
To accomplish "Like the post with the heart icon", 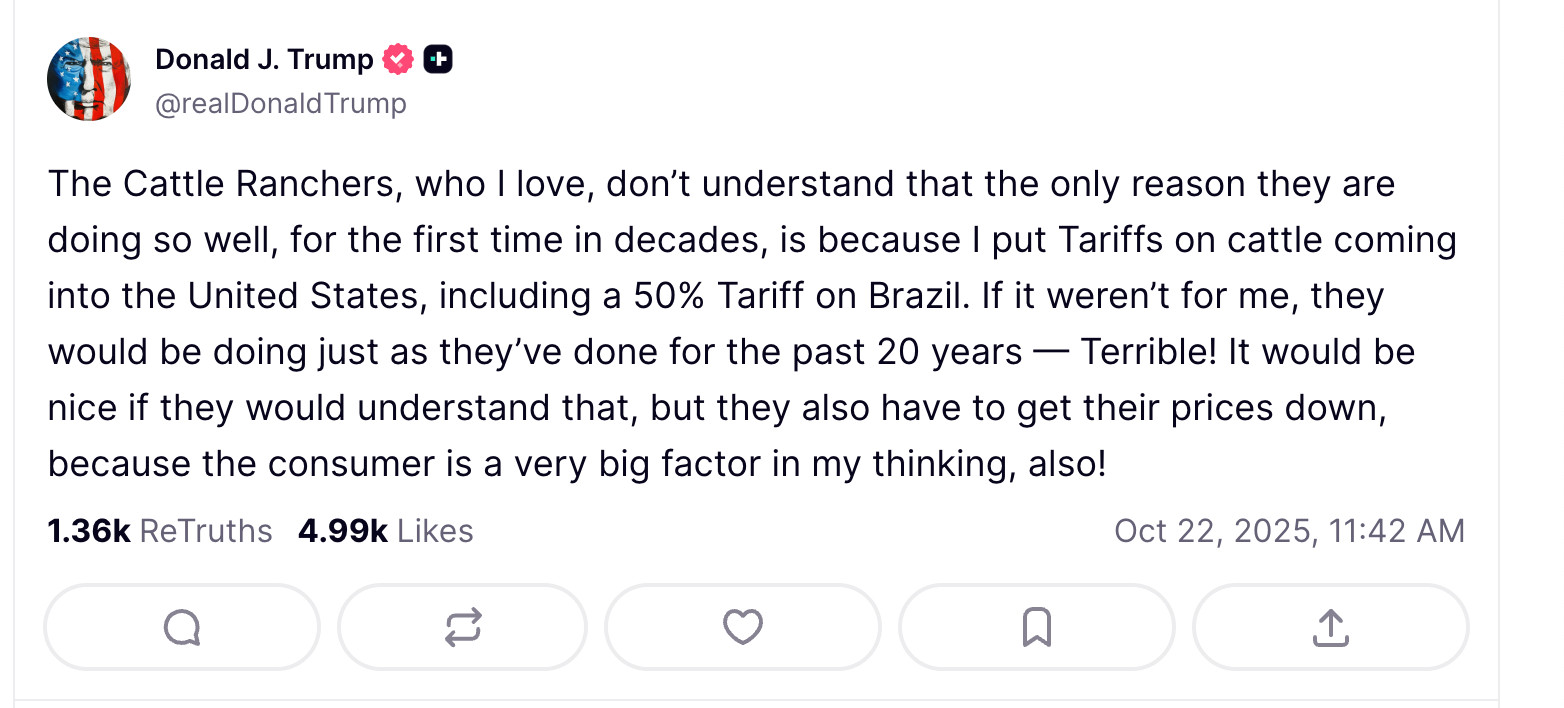I will point(742,627).
